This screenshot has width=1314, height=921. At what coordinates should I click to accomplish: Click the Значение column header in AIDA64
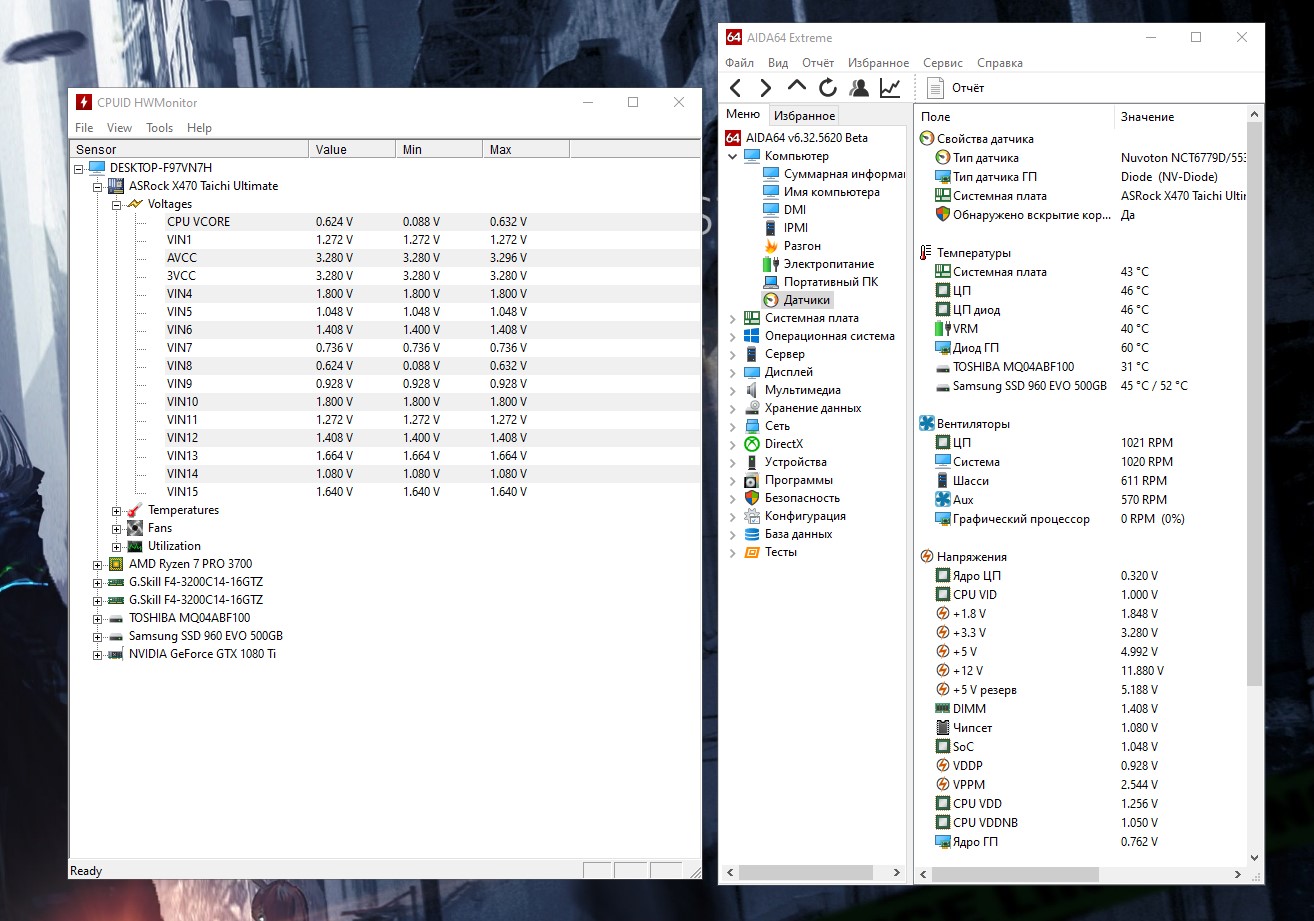[1180, 117]
